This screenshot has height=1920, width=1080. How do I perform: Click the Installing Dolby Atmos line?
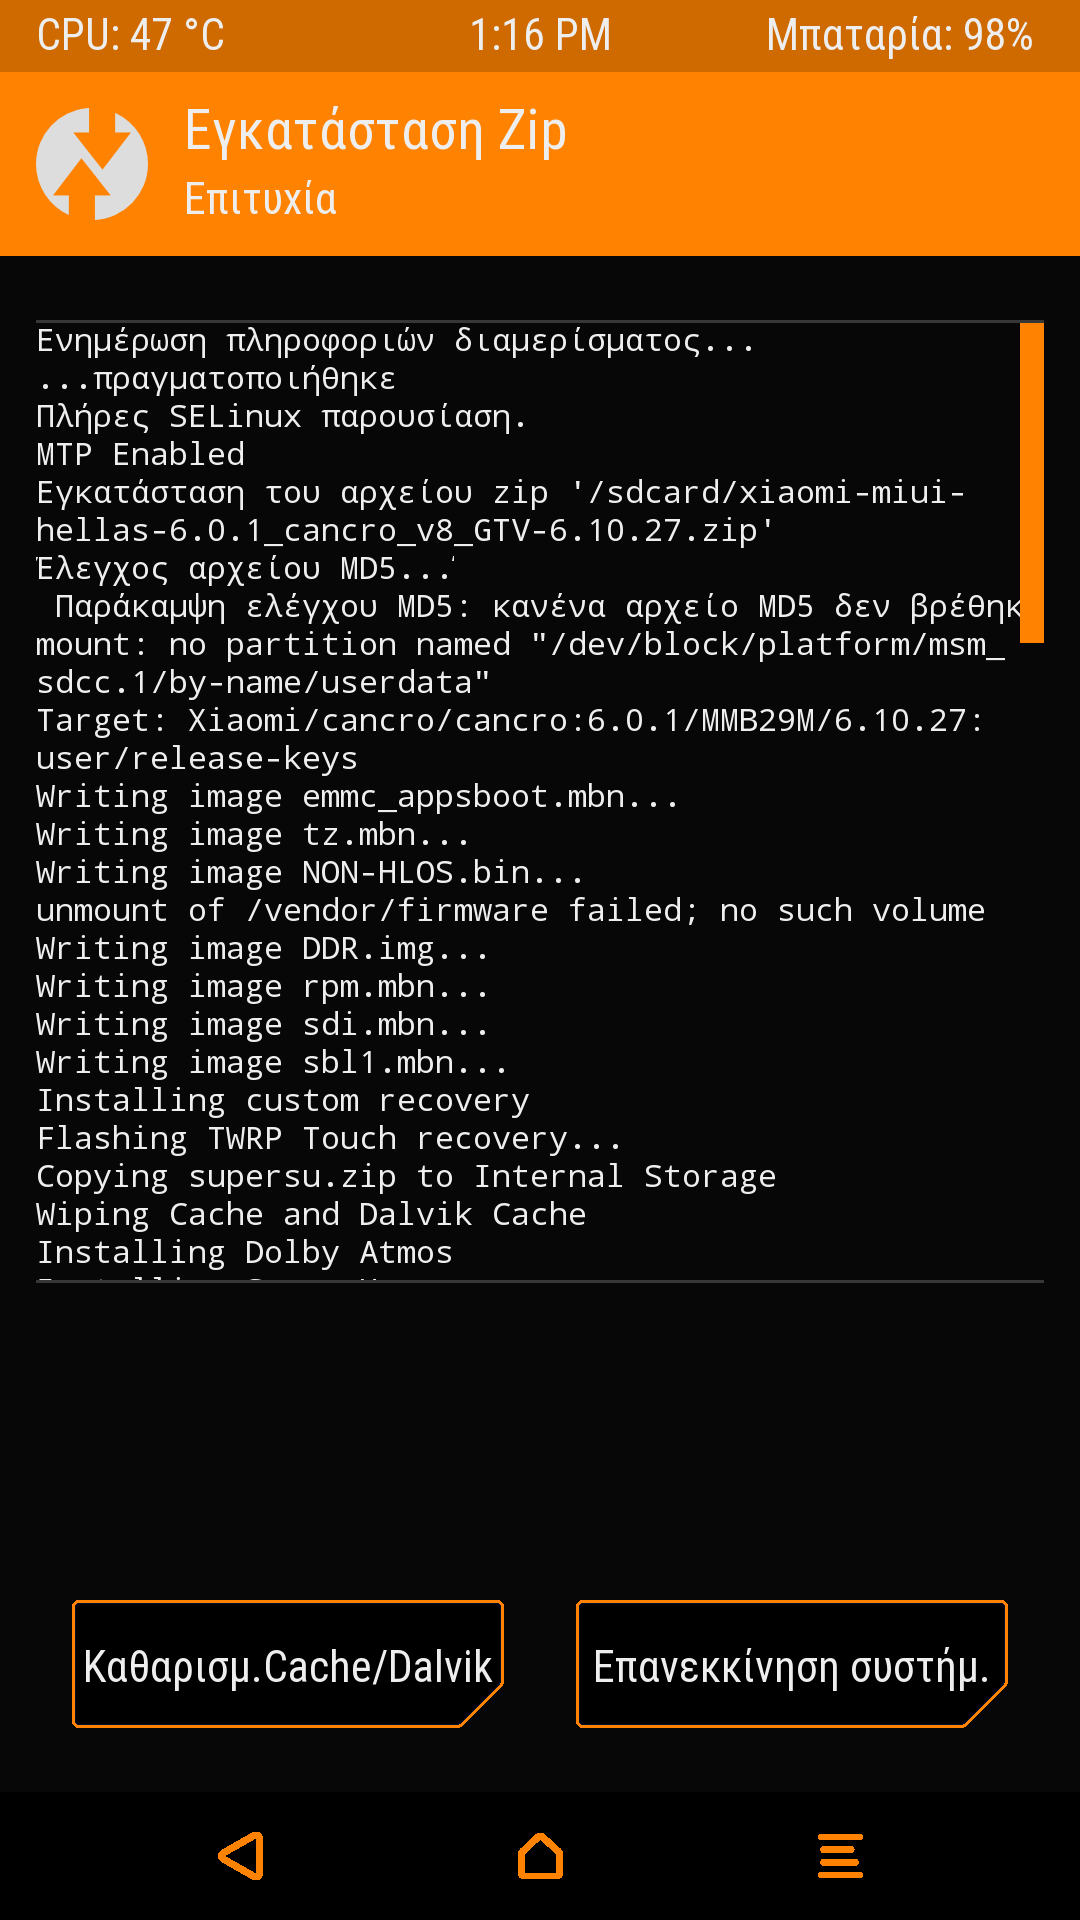245,1253
